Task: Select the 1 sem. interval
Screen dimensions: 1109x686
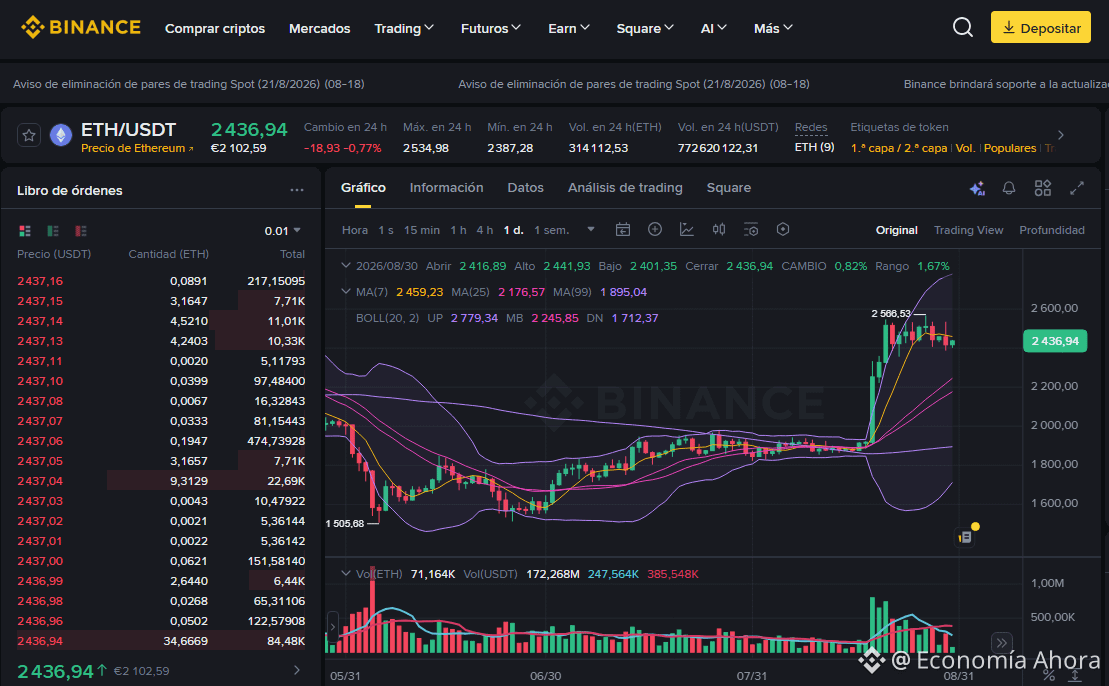Action: [x=552, y=230]
